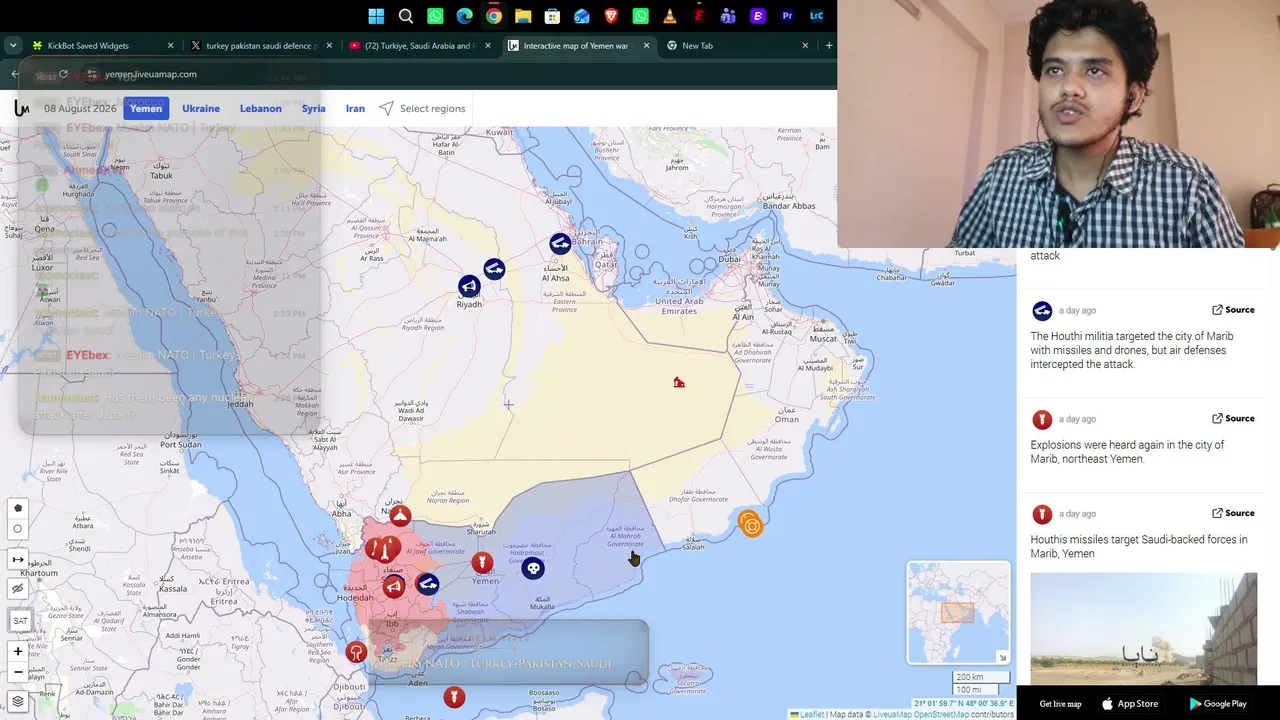Select the polygon draw tool on map
Screen dimensions: 1280x720
coord(18,508)
